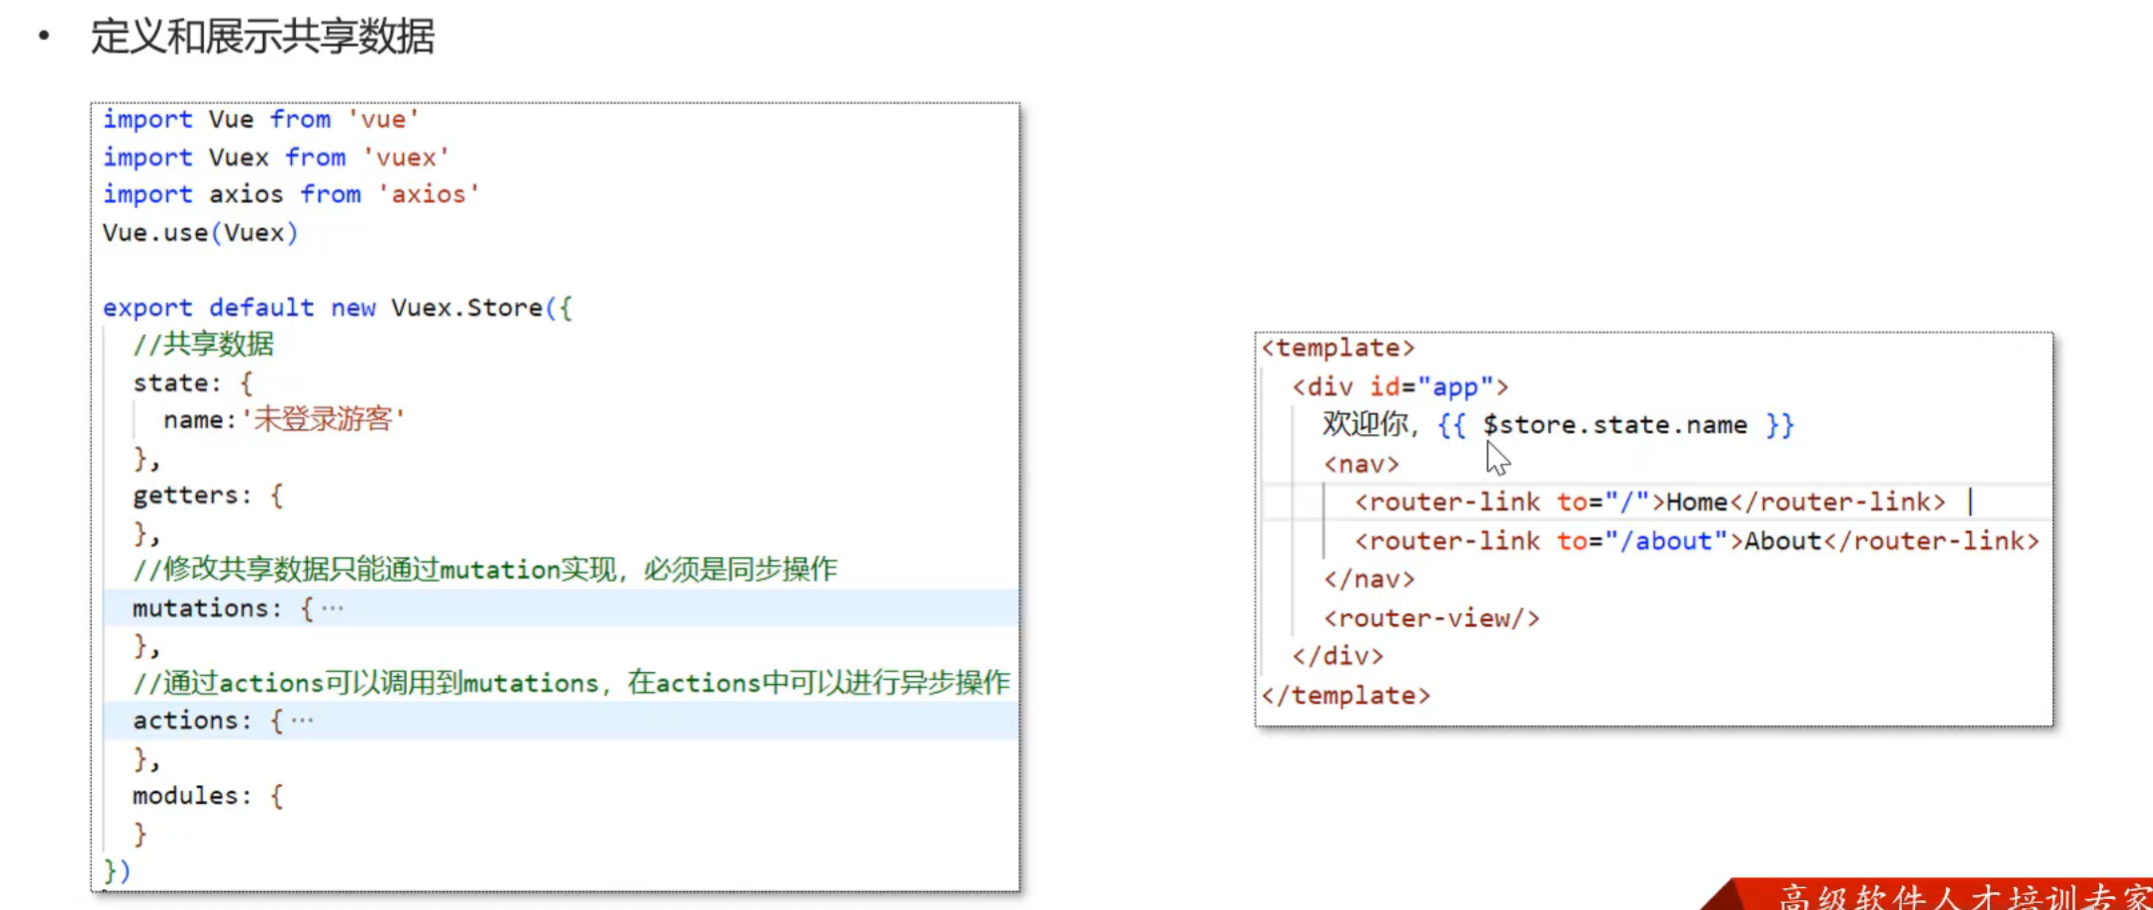
Task: Click the About router-link line
Action: click(1696, 541)
